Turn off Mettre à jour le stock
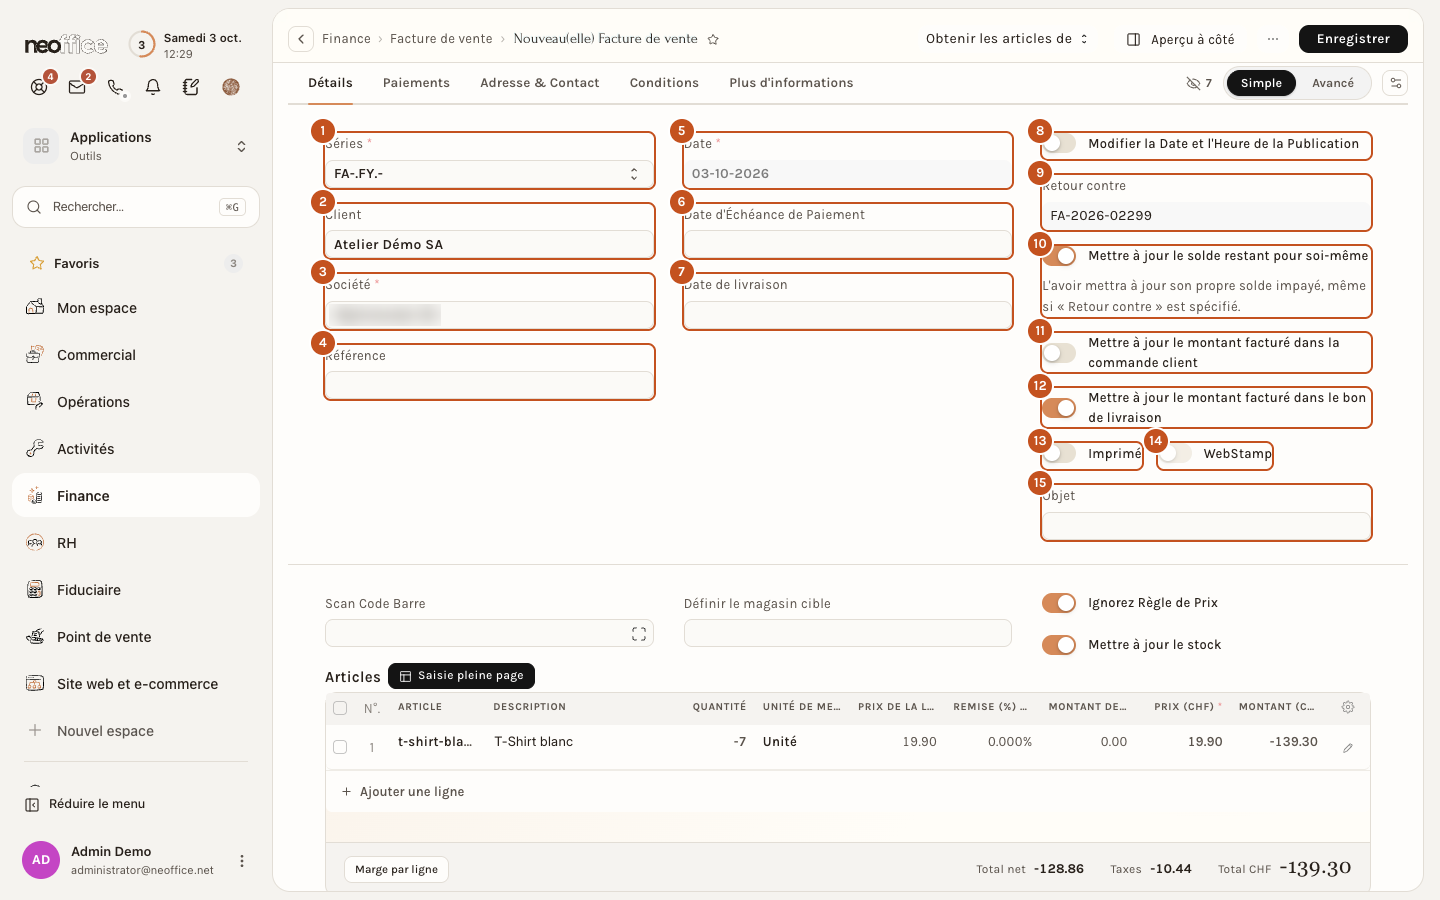 pos(1059,645)
